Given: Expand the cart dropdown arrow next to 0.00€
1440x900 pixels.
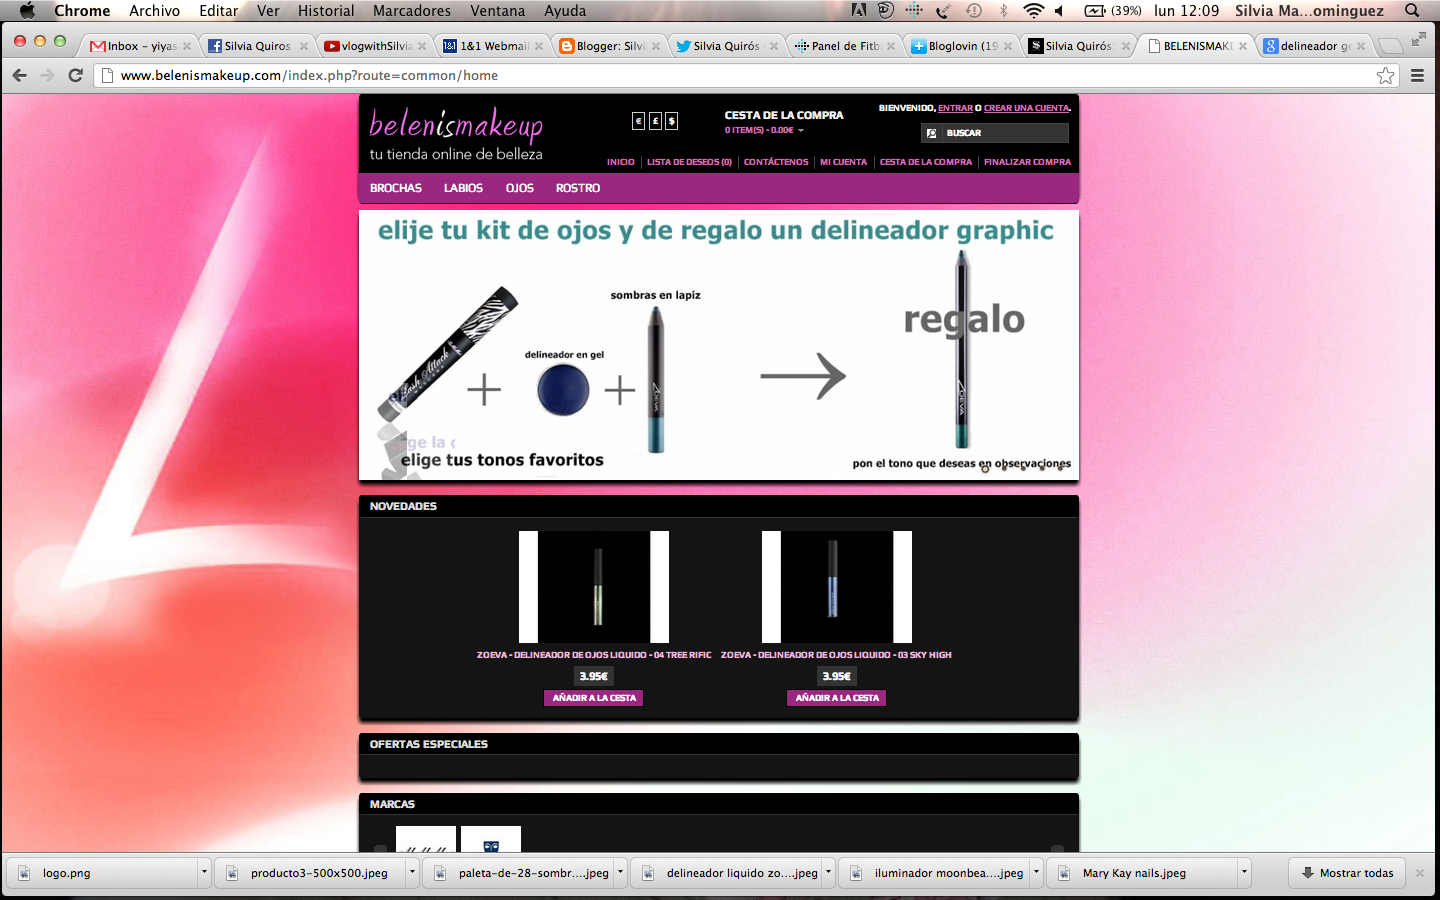Looking at the screenshot, I should point(801,130).
